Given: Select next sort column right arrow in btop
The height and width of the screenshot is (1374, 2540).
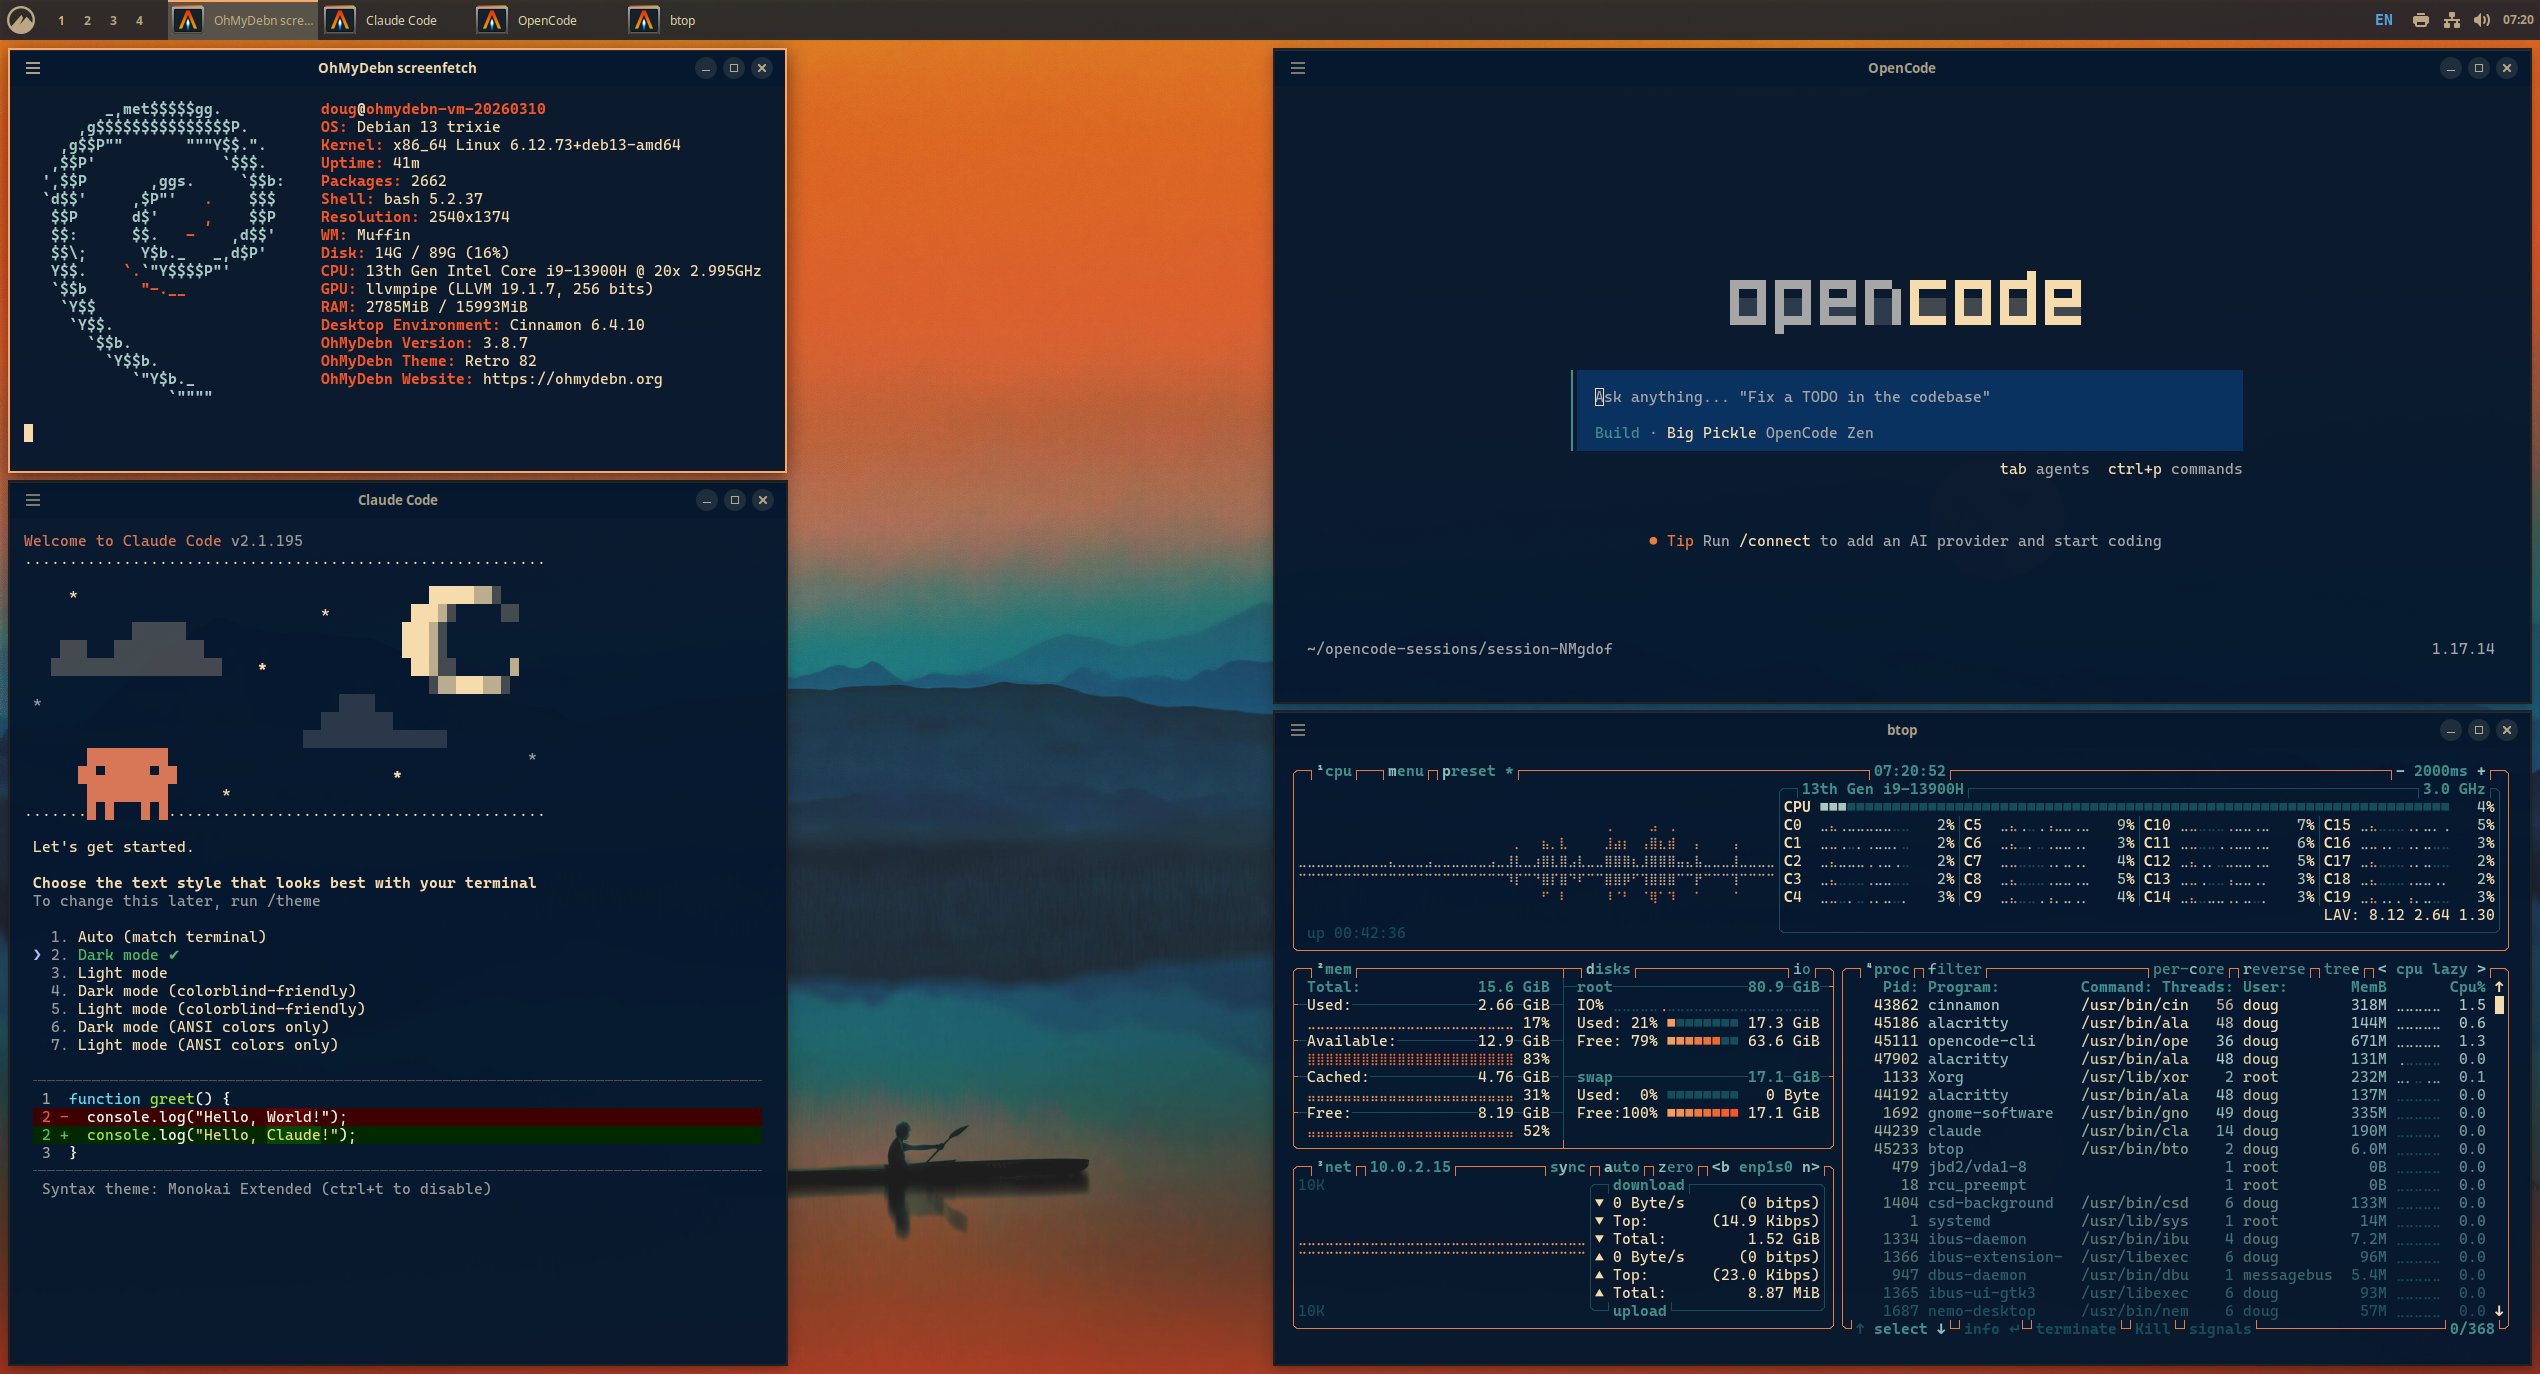Looking at the screenshot, I should click(2480, 969).
